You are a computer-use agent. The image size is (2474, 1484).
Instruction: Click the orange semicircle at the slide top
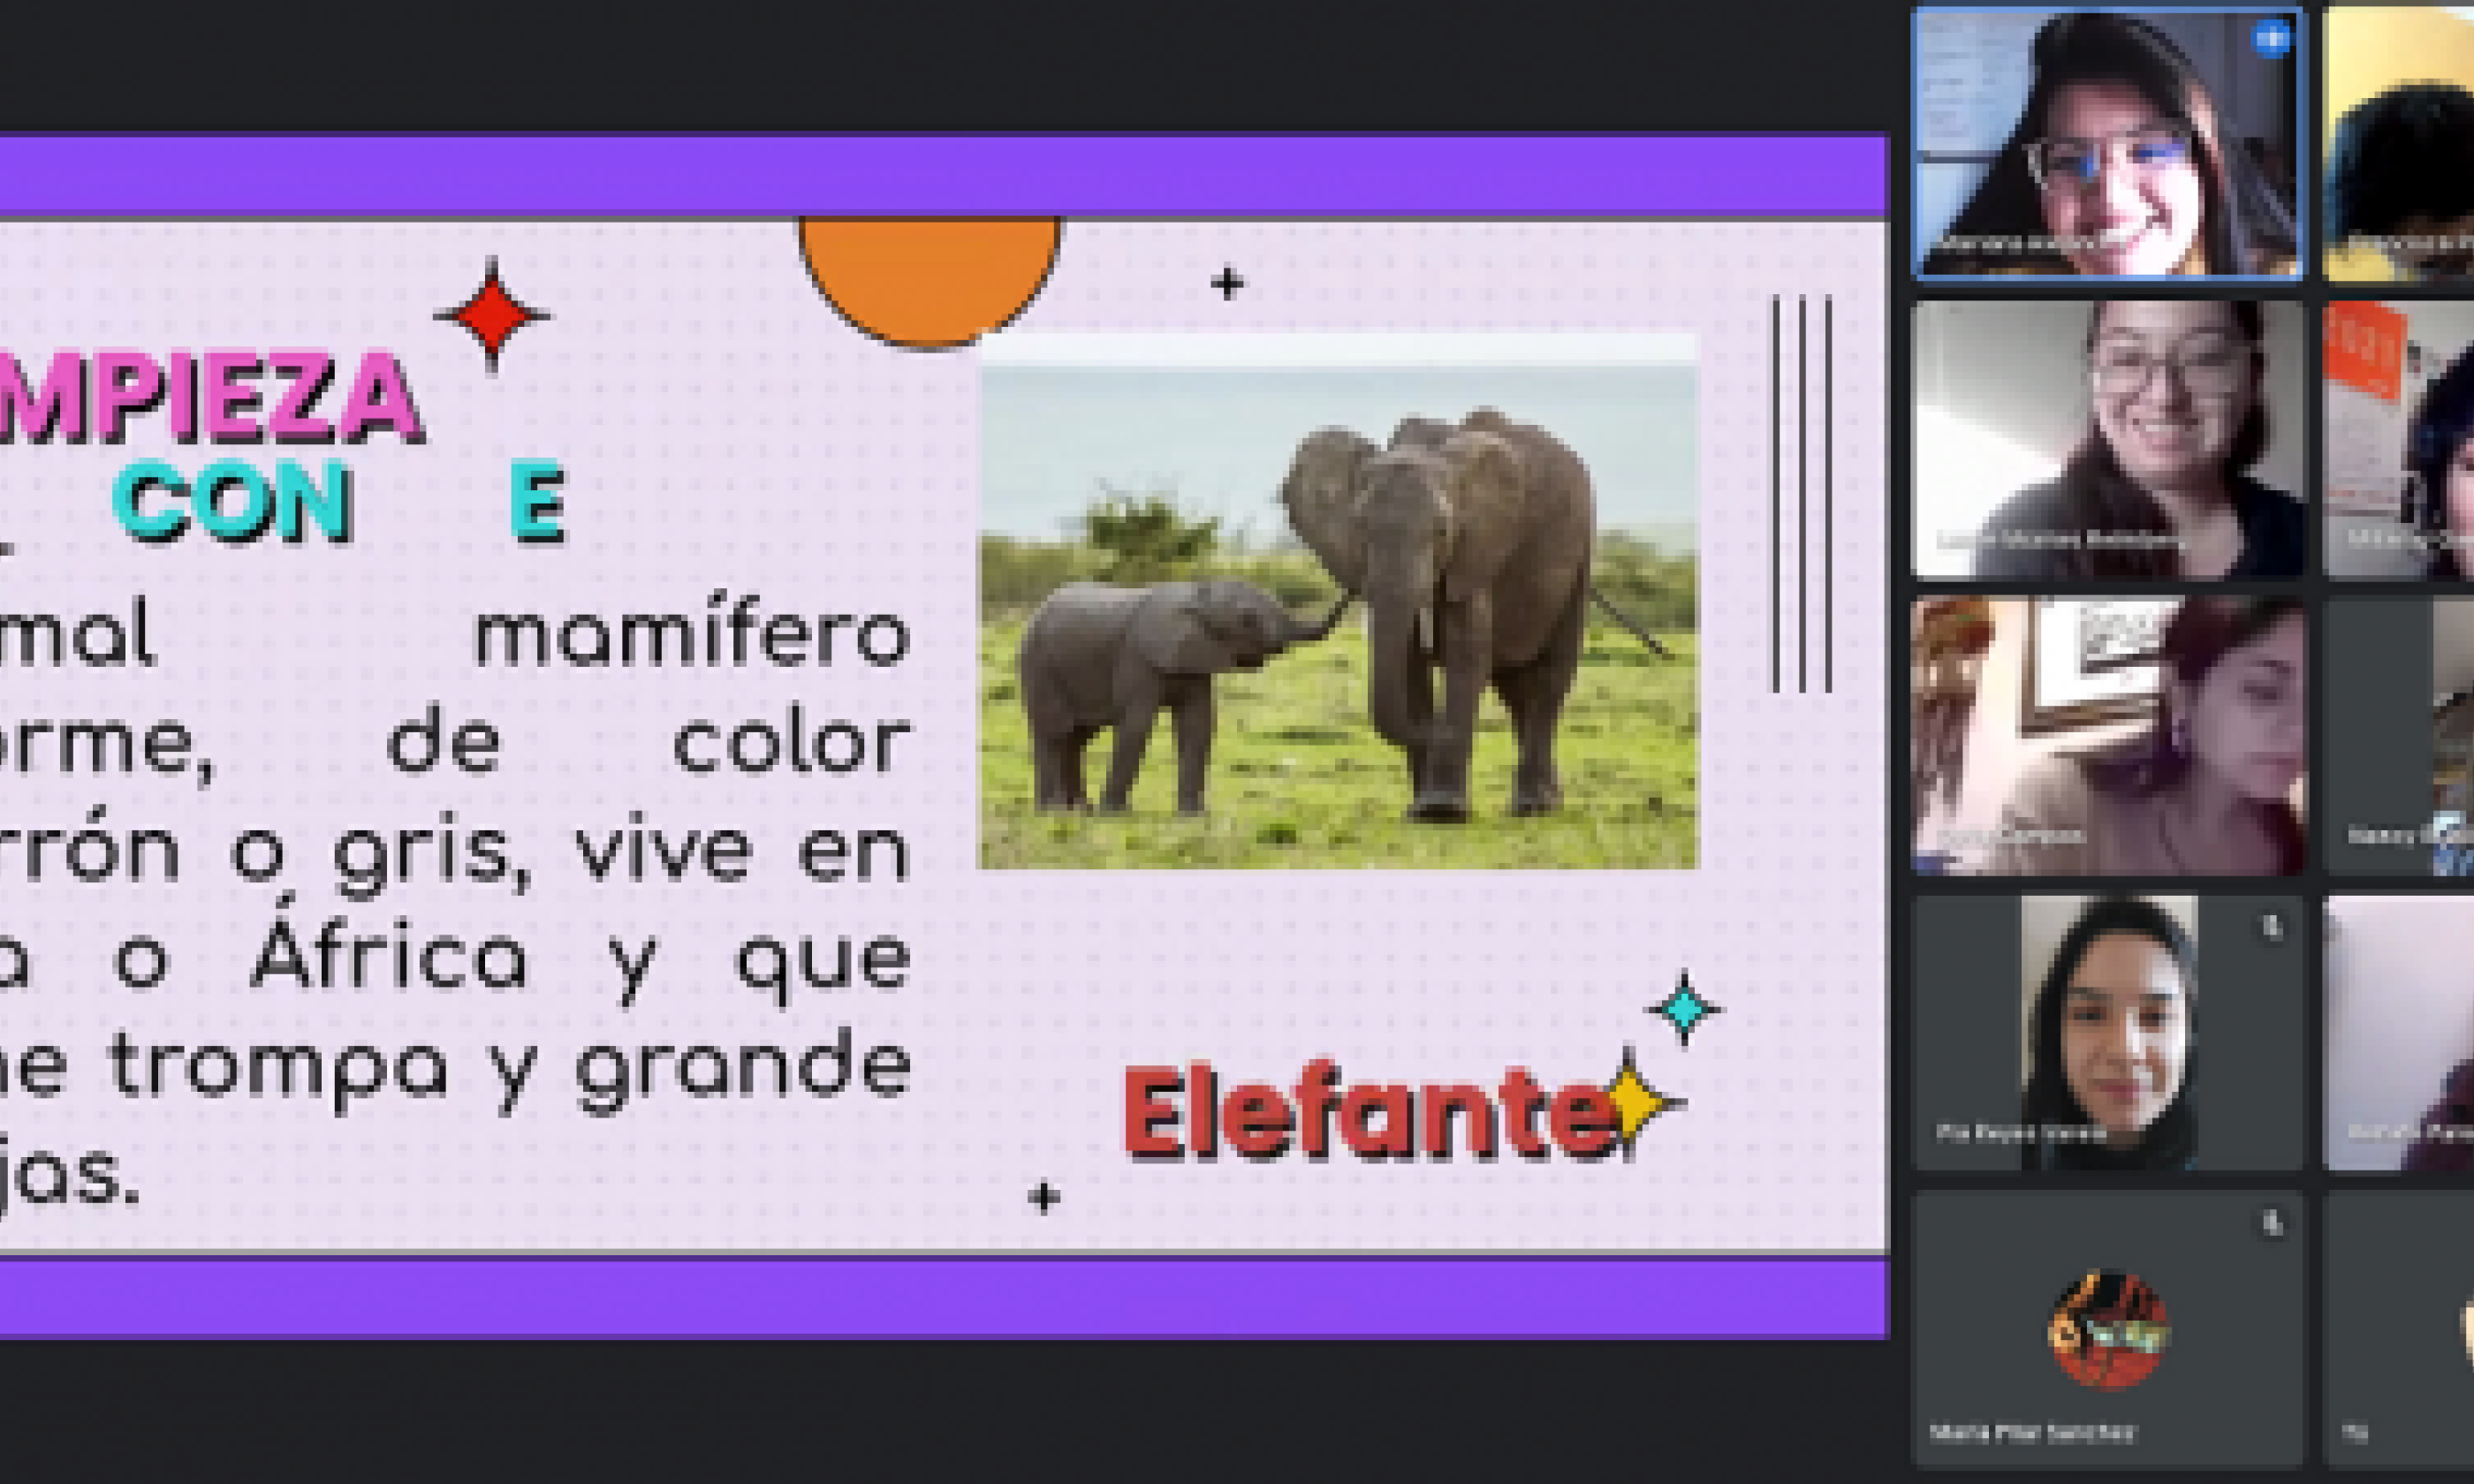click(928, 275)
